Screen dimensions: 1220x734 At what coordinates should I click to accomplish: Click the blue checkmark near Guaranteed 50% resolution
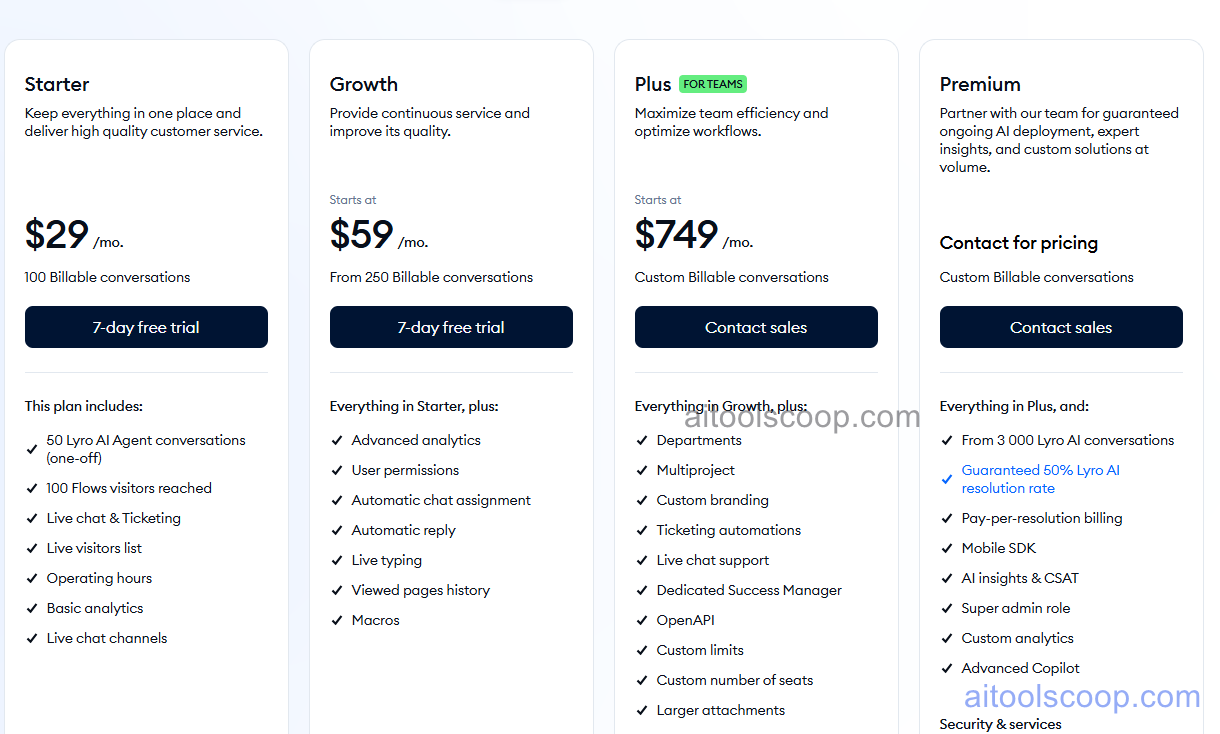click(x=947, y=478)
